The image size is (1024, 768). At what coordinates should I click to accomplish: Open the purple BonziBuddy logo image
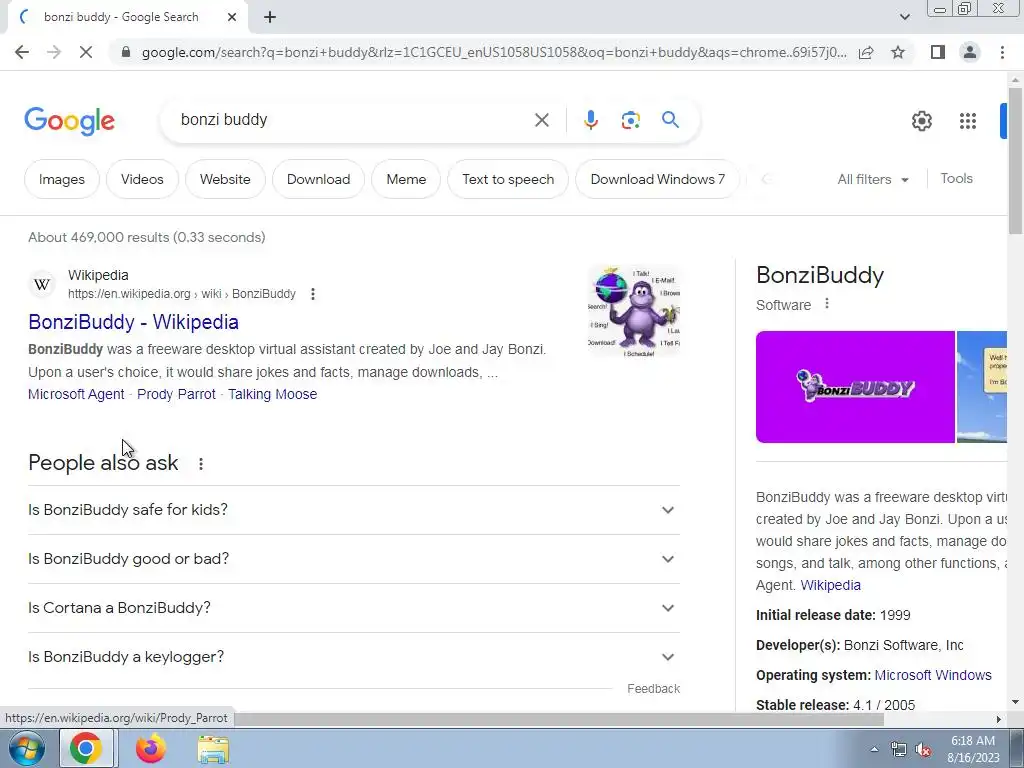[855, 387]
